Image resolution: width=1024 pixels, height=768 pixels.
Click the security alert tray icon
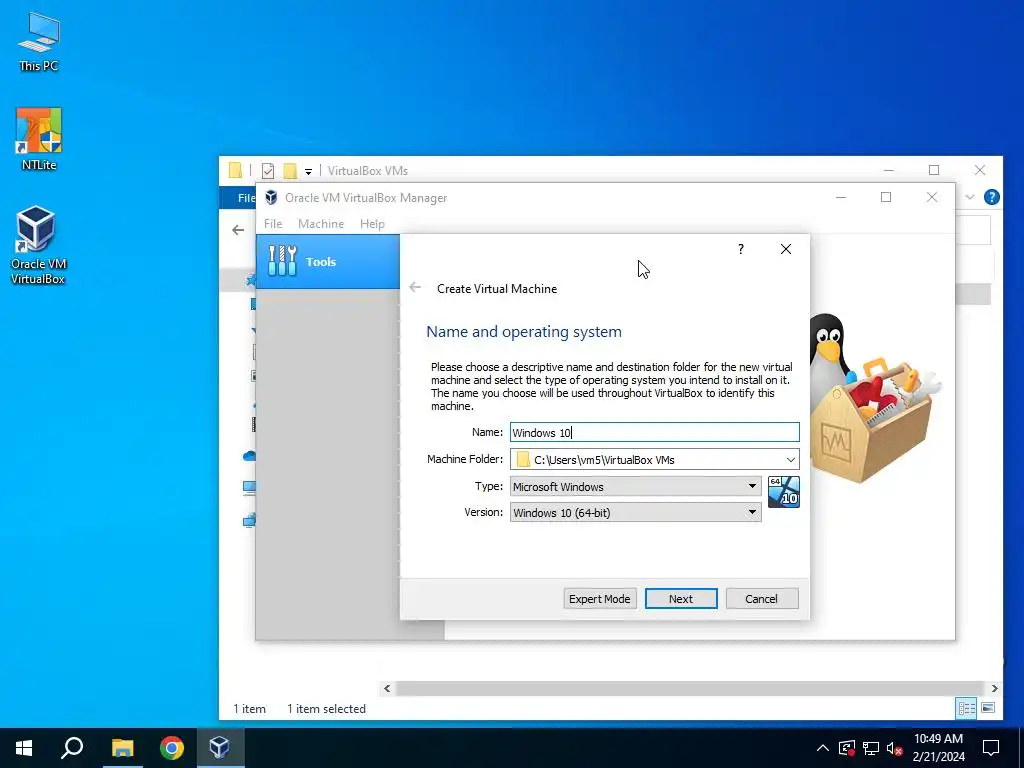click(x=846, y=748)
